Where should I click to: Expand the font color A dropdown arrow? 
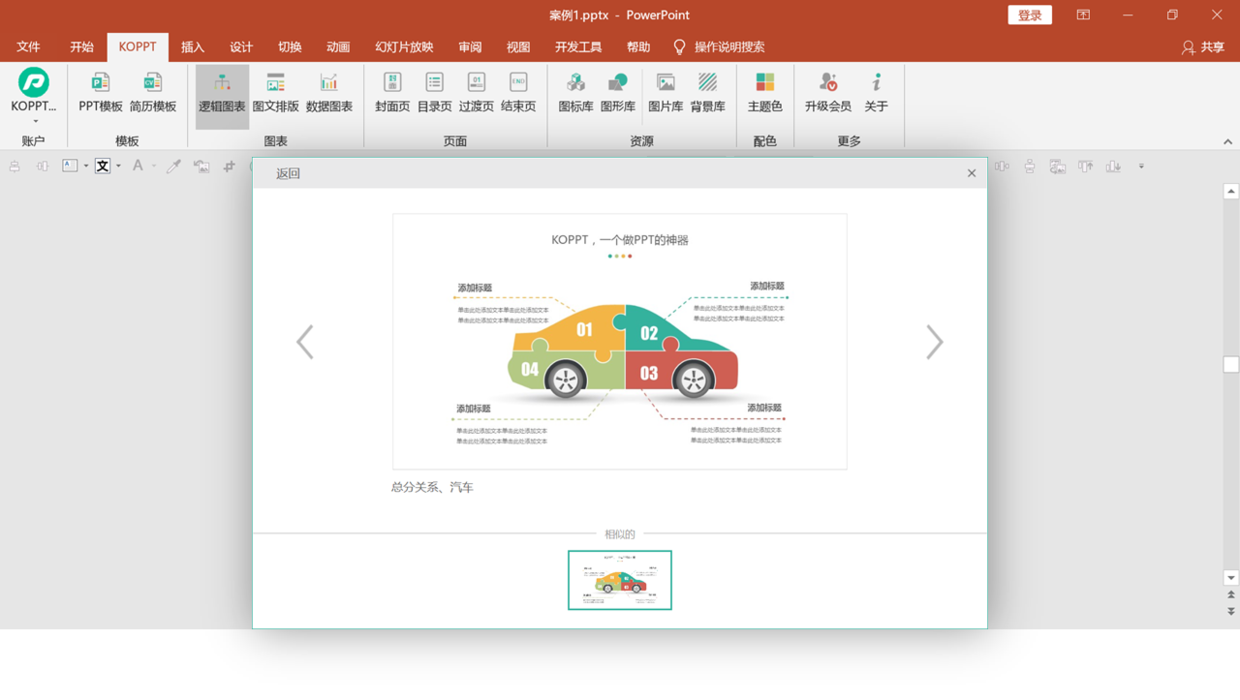[x=153, y=166]
